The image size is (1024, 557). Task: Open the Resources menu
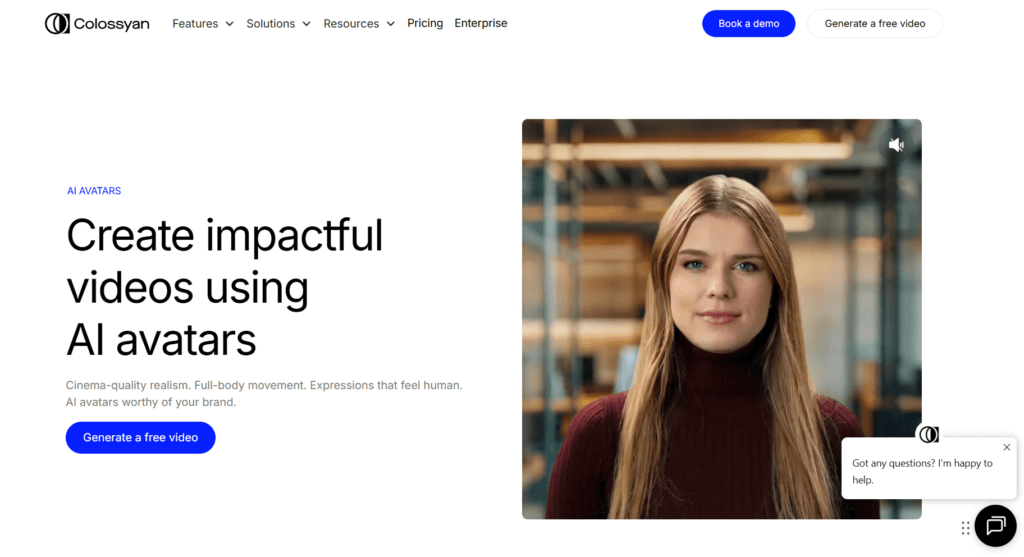click(x=351, y=24)
